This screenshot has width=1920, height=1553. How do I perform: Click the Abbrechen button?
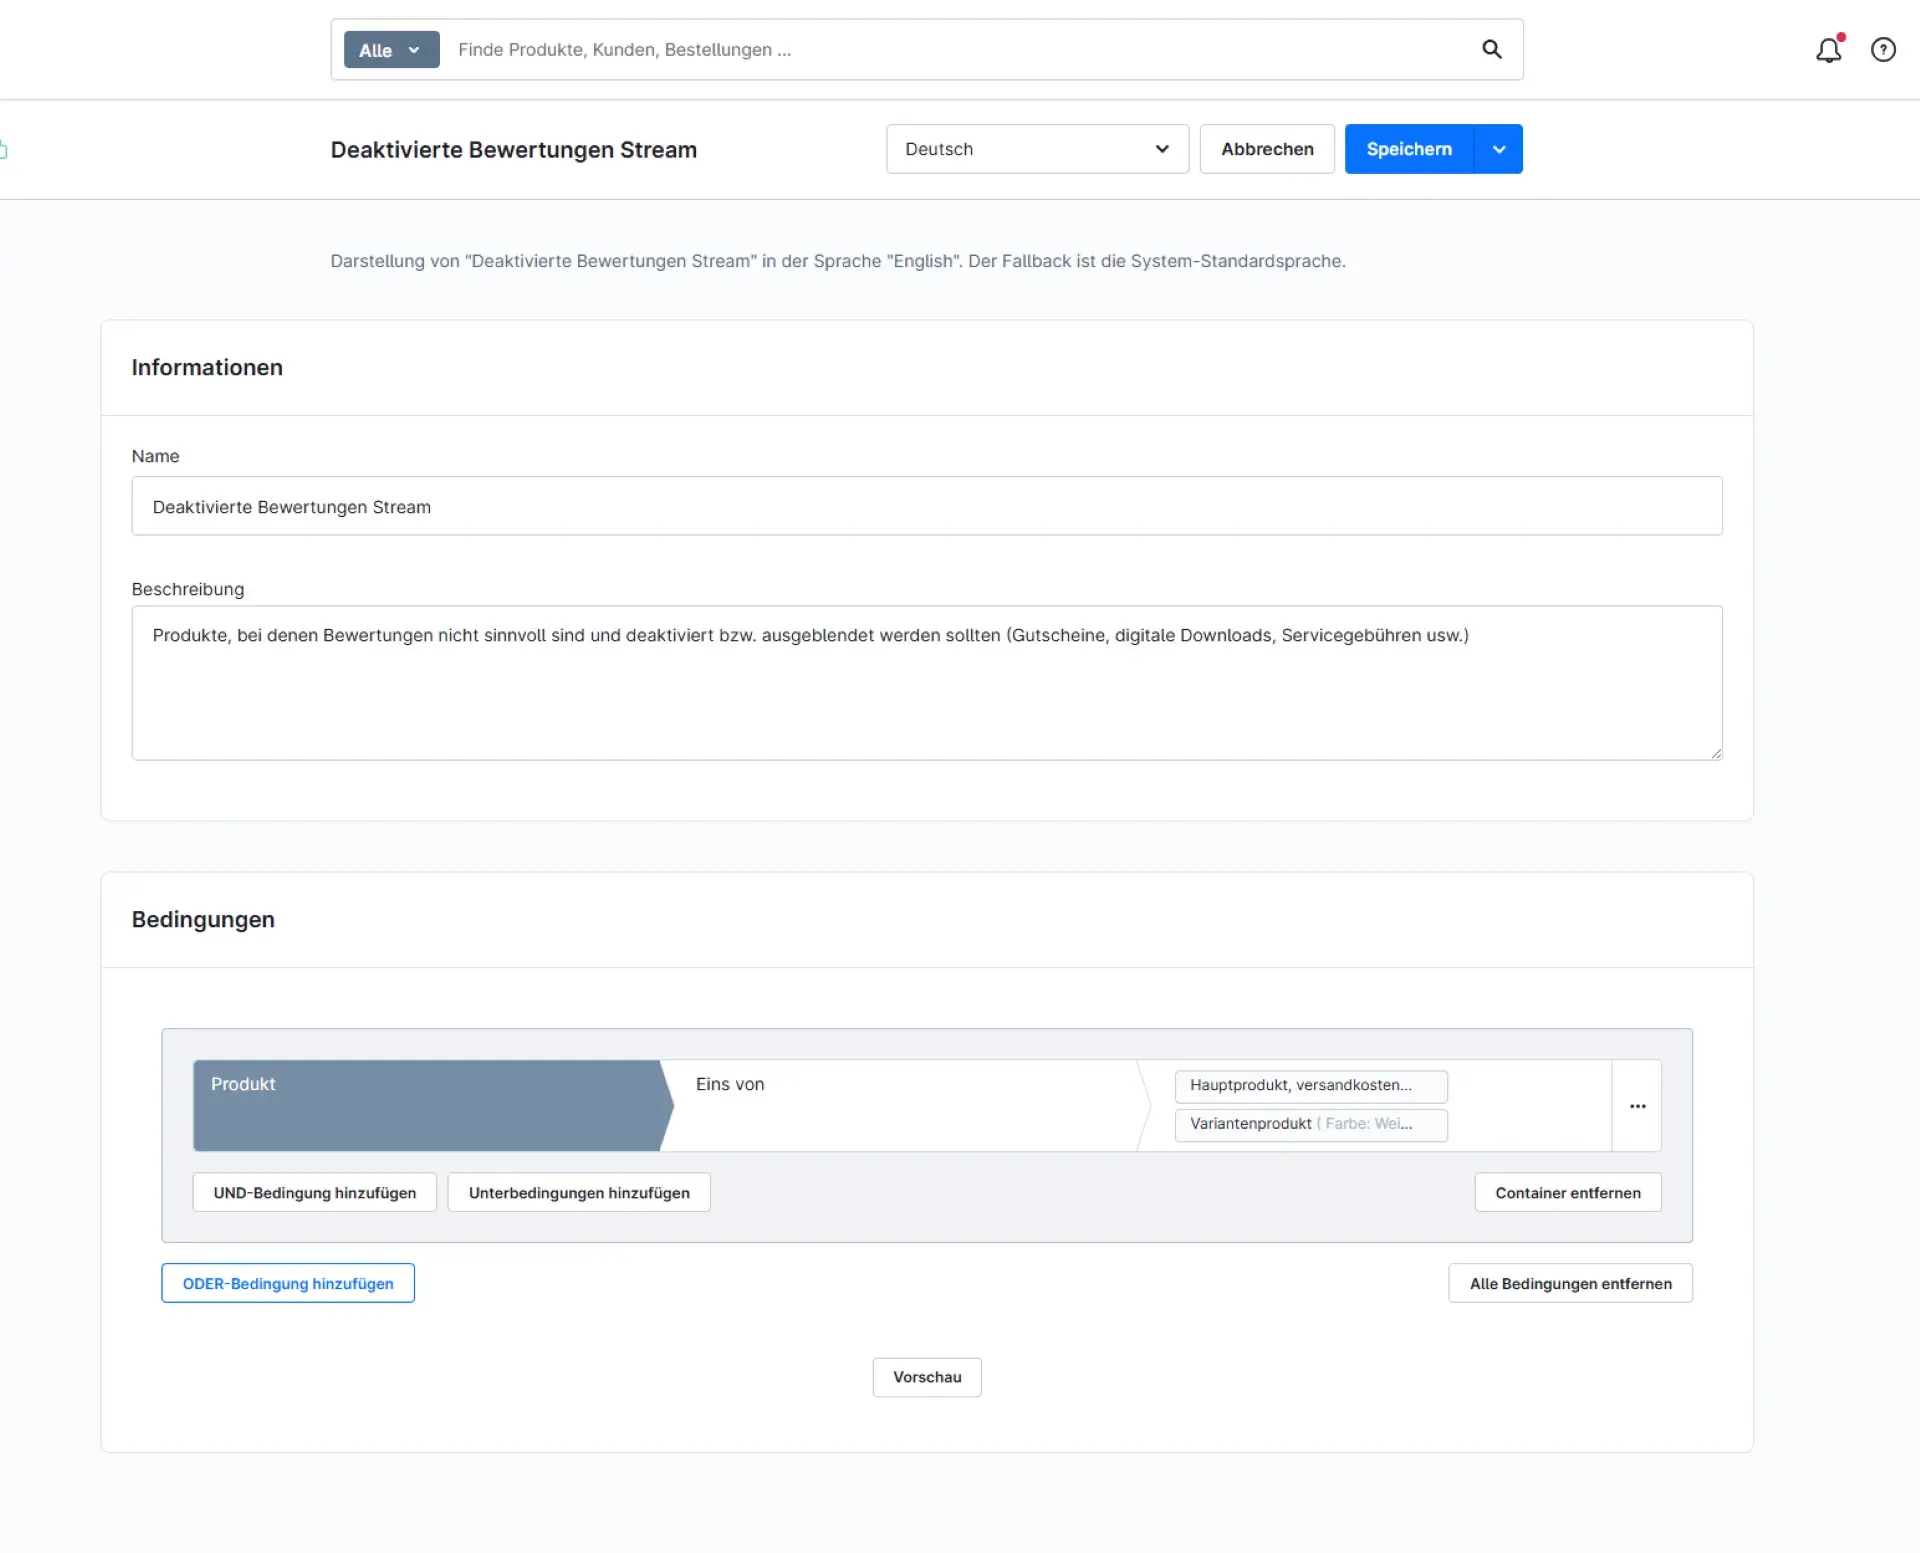[1267, 149]
